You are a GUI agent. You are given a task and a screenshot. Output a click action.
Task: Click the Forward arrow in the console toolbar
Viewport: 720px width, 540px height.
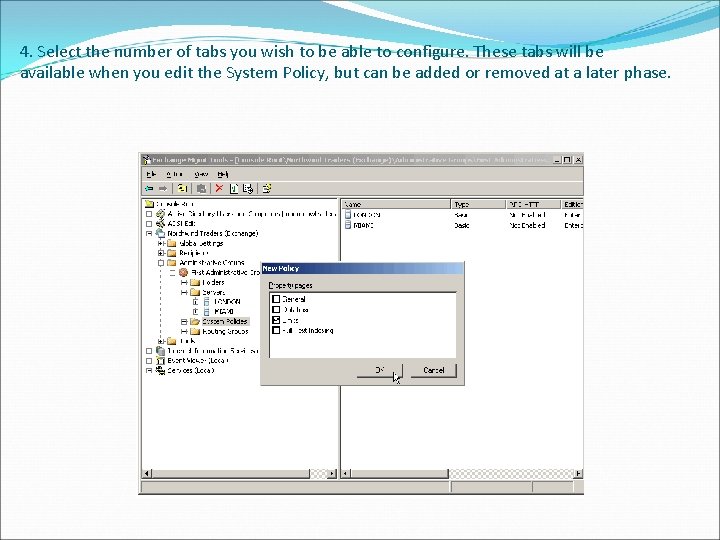[163, 188]
